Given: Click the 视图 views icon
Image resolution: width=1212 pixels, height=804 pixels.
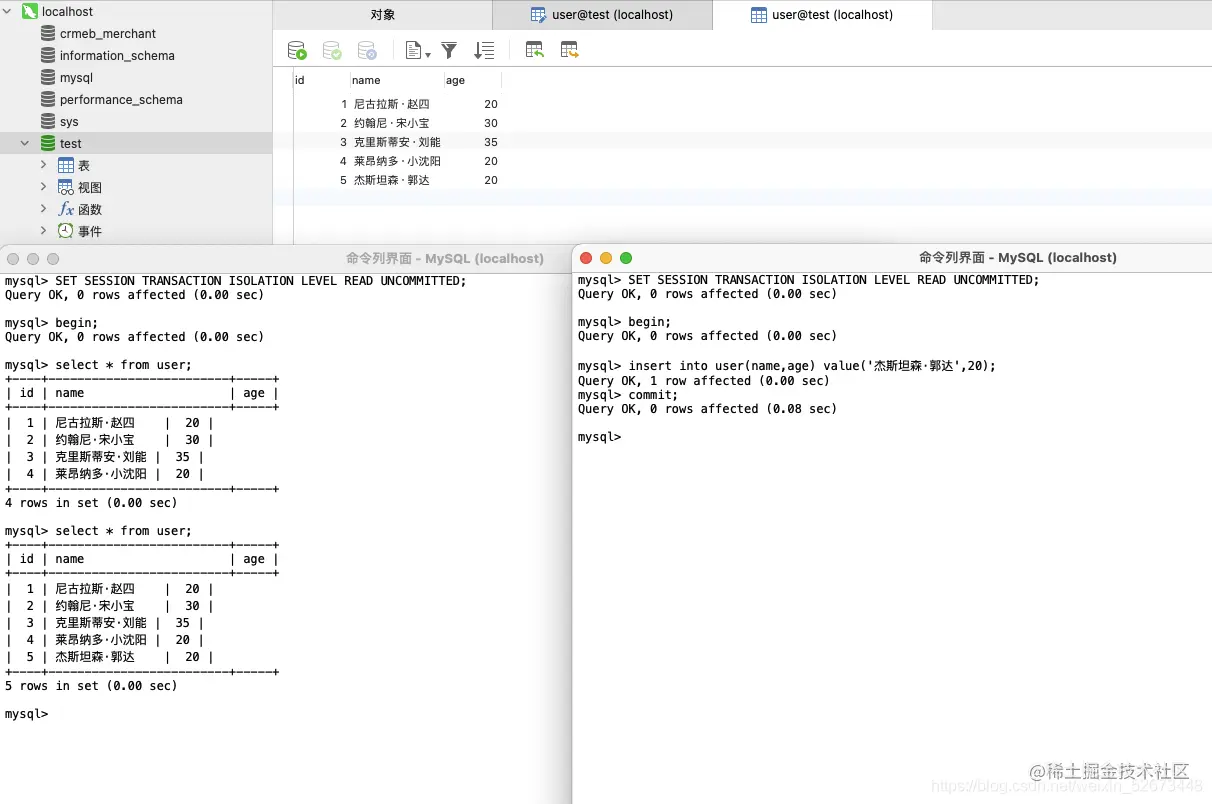Looking at the screenshot, I should (x=66, y=187).
